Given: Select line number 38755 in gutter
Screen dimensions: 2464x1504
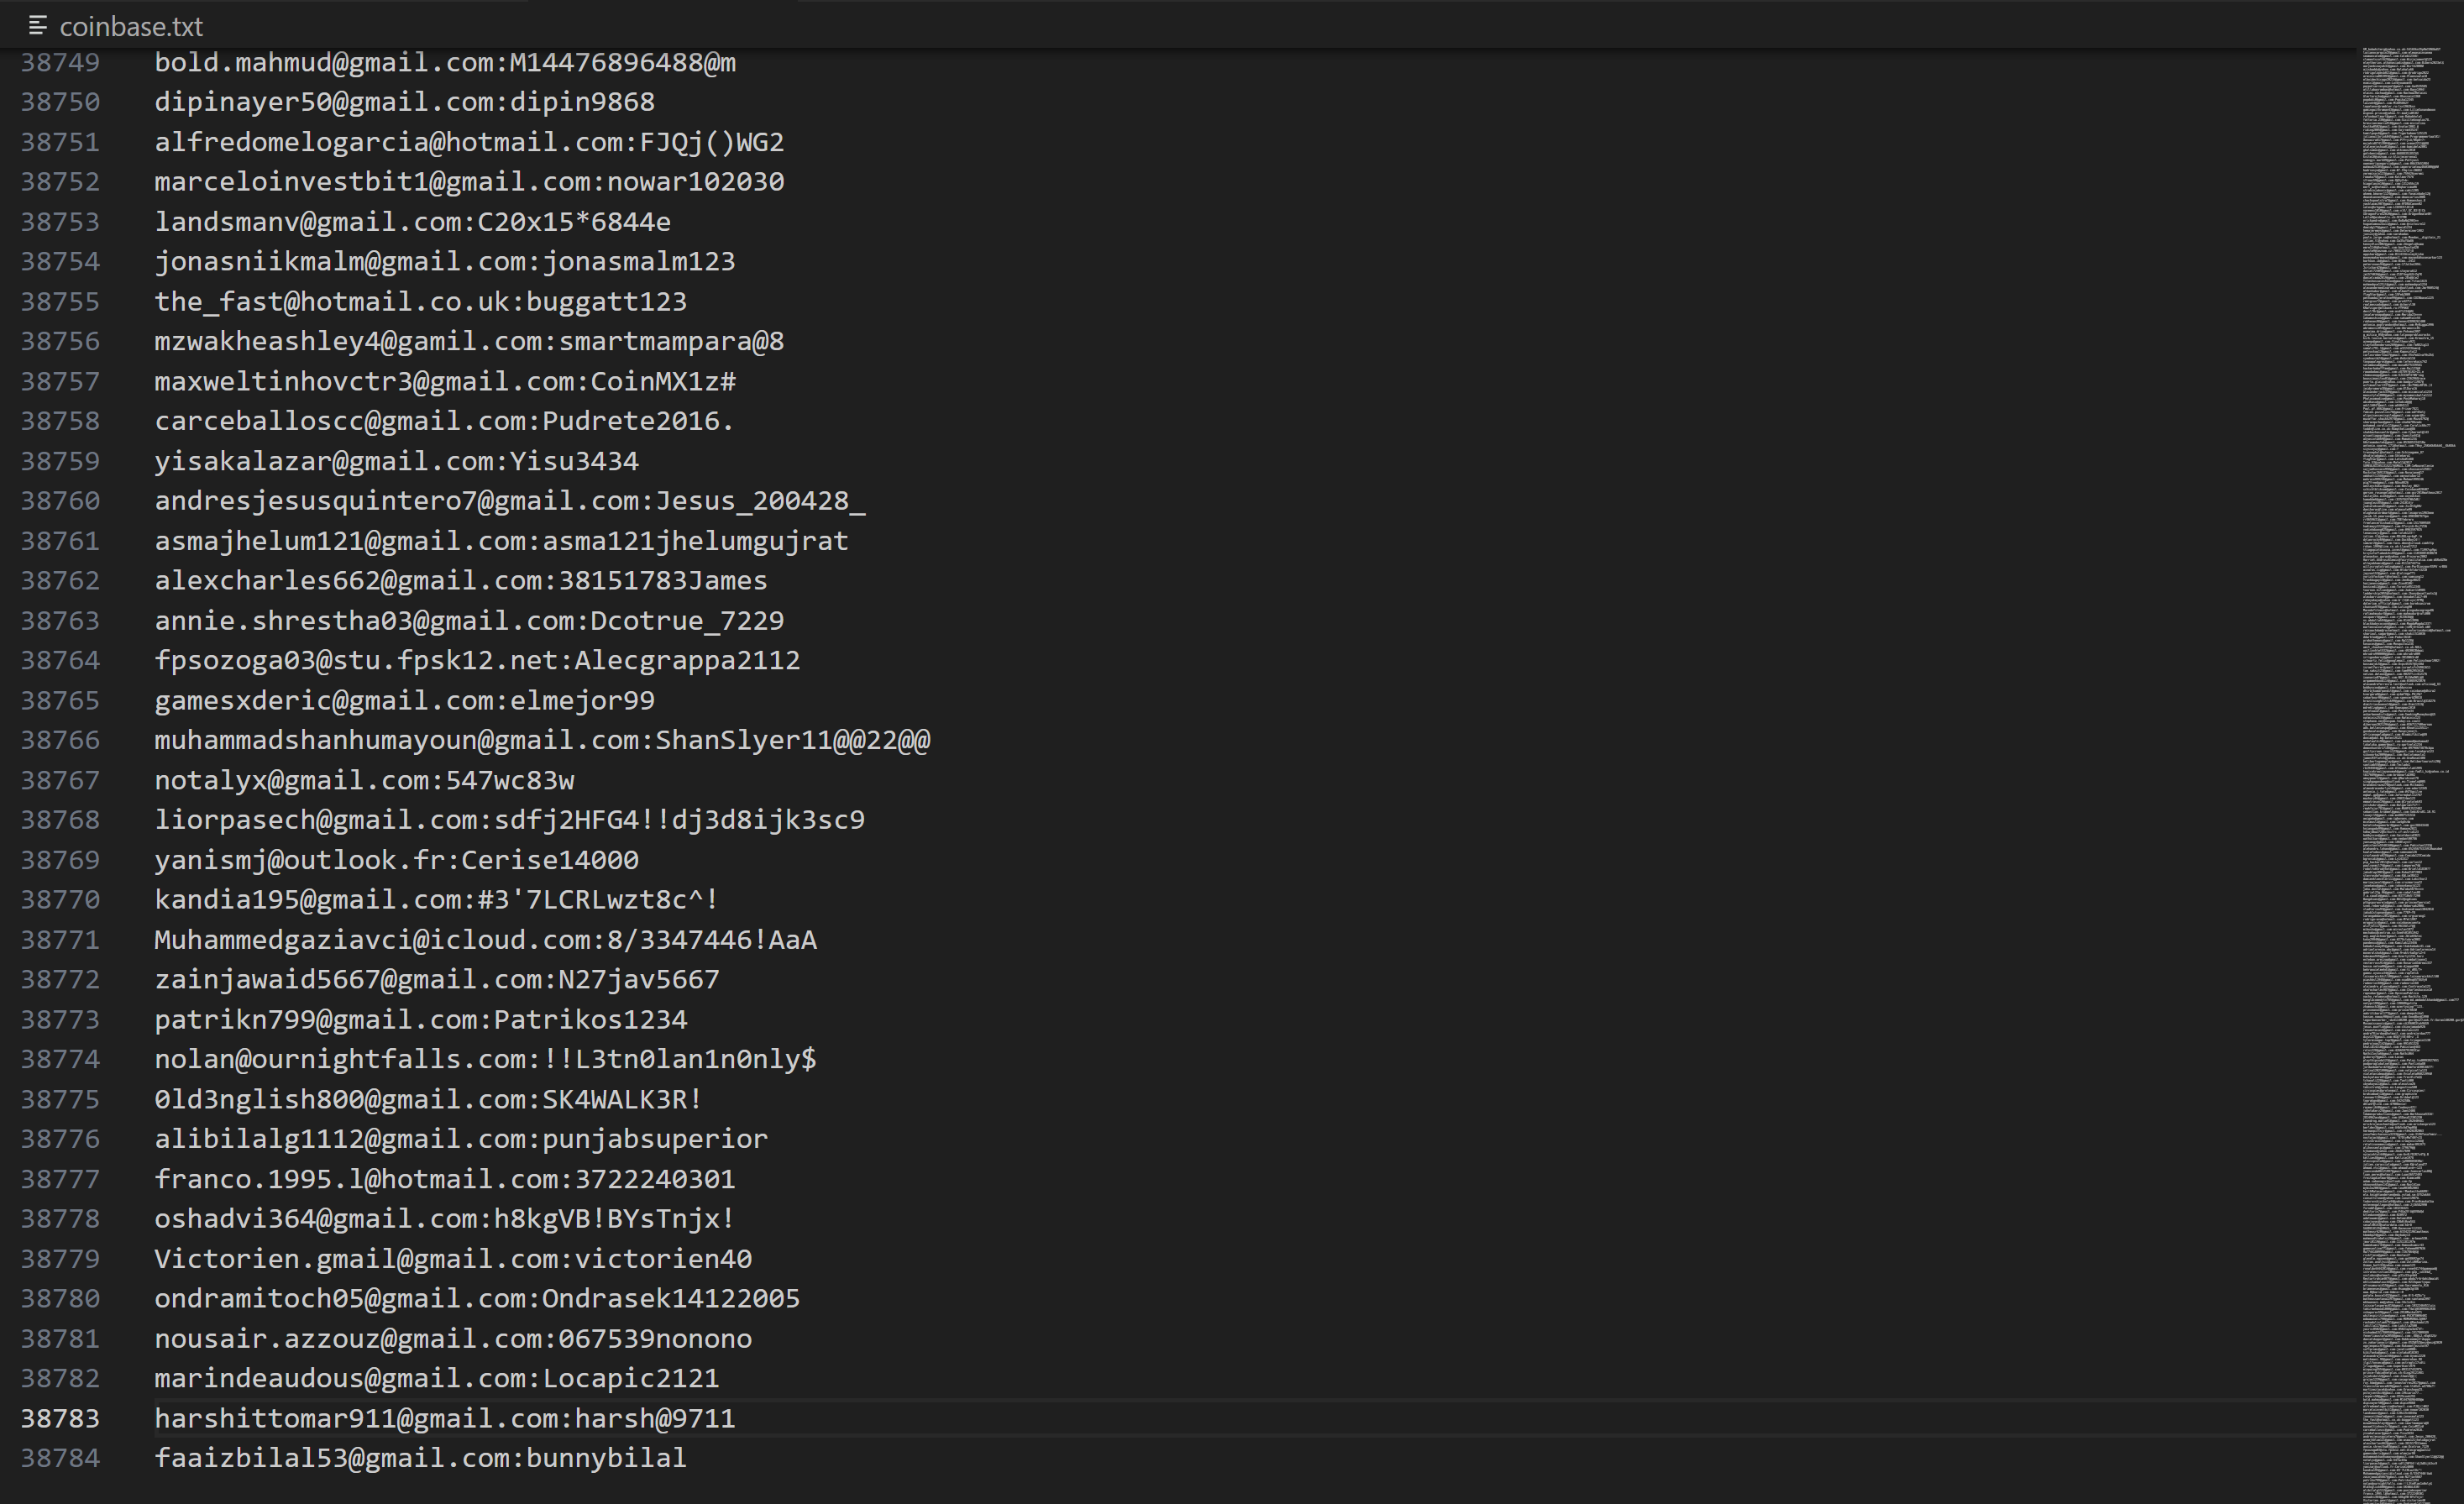Looking at the screenshot, I should (60, 301).
